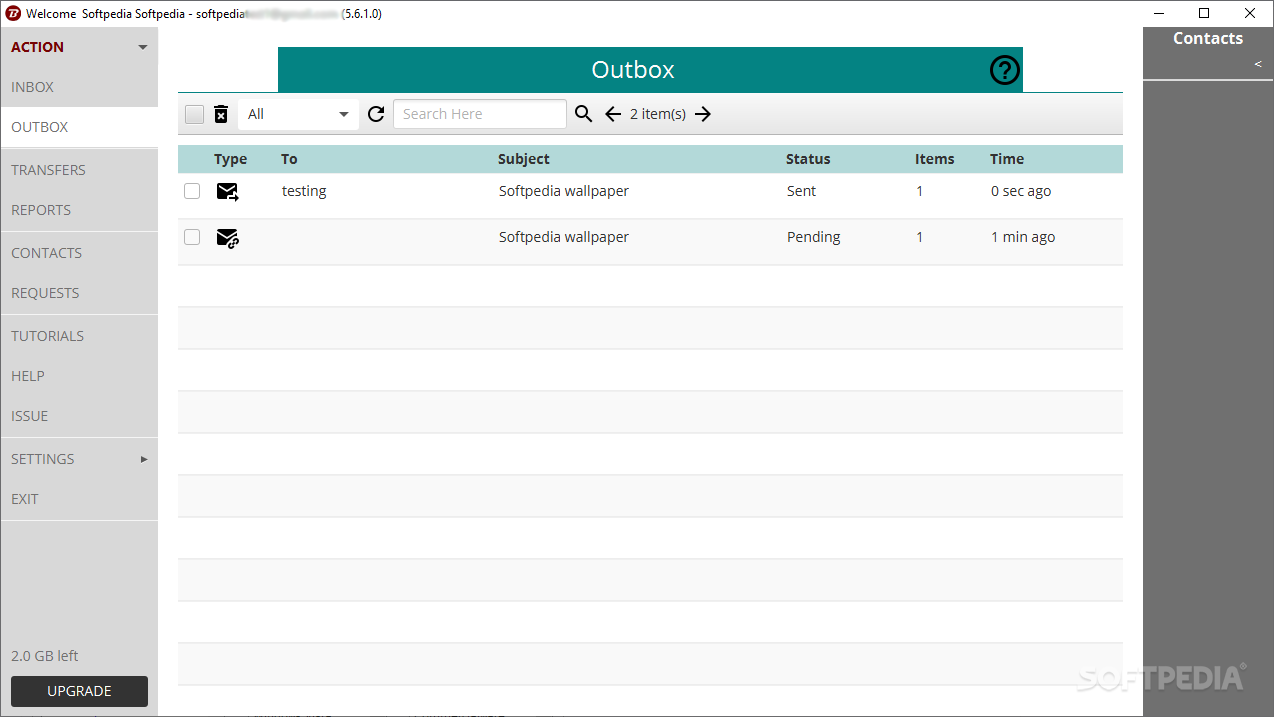
Task: Go to next page arrow
Action: pos(703,114)
